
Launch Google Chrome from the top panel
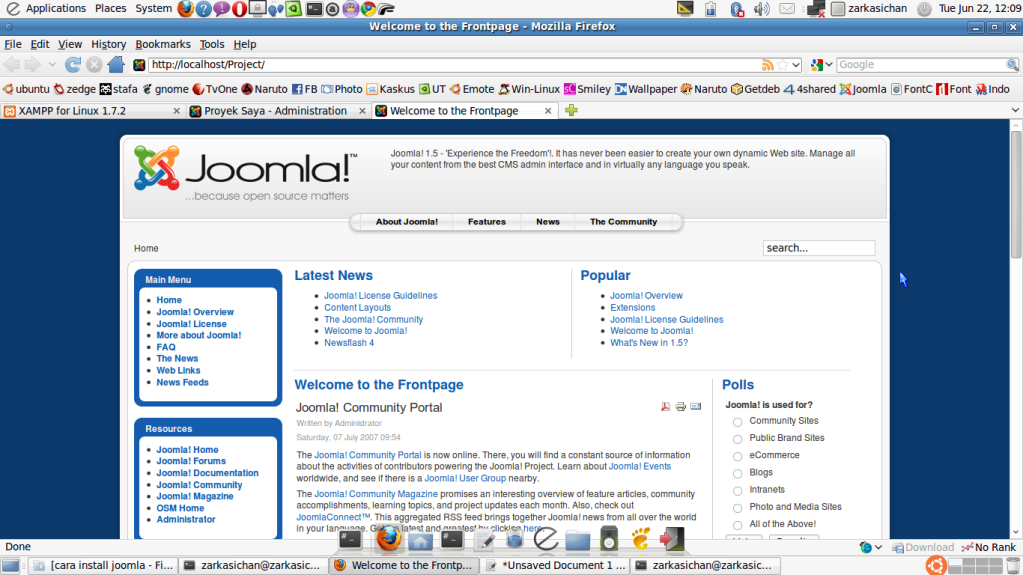point(368,8)
